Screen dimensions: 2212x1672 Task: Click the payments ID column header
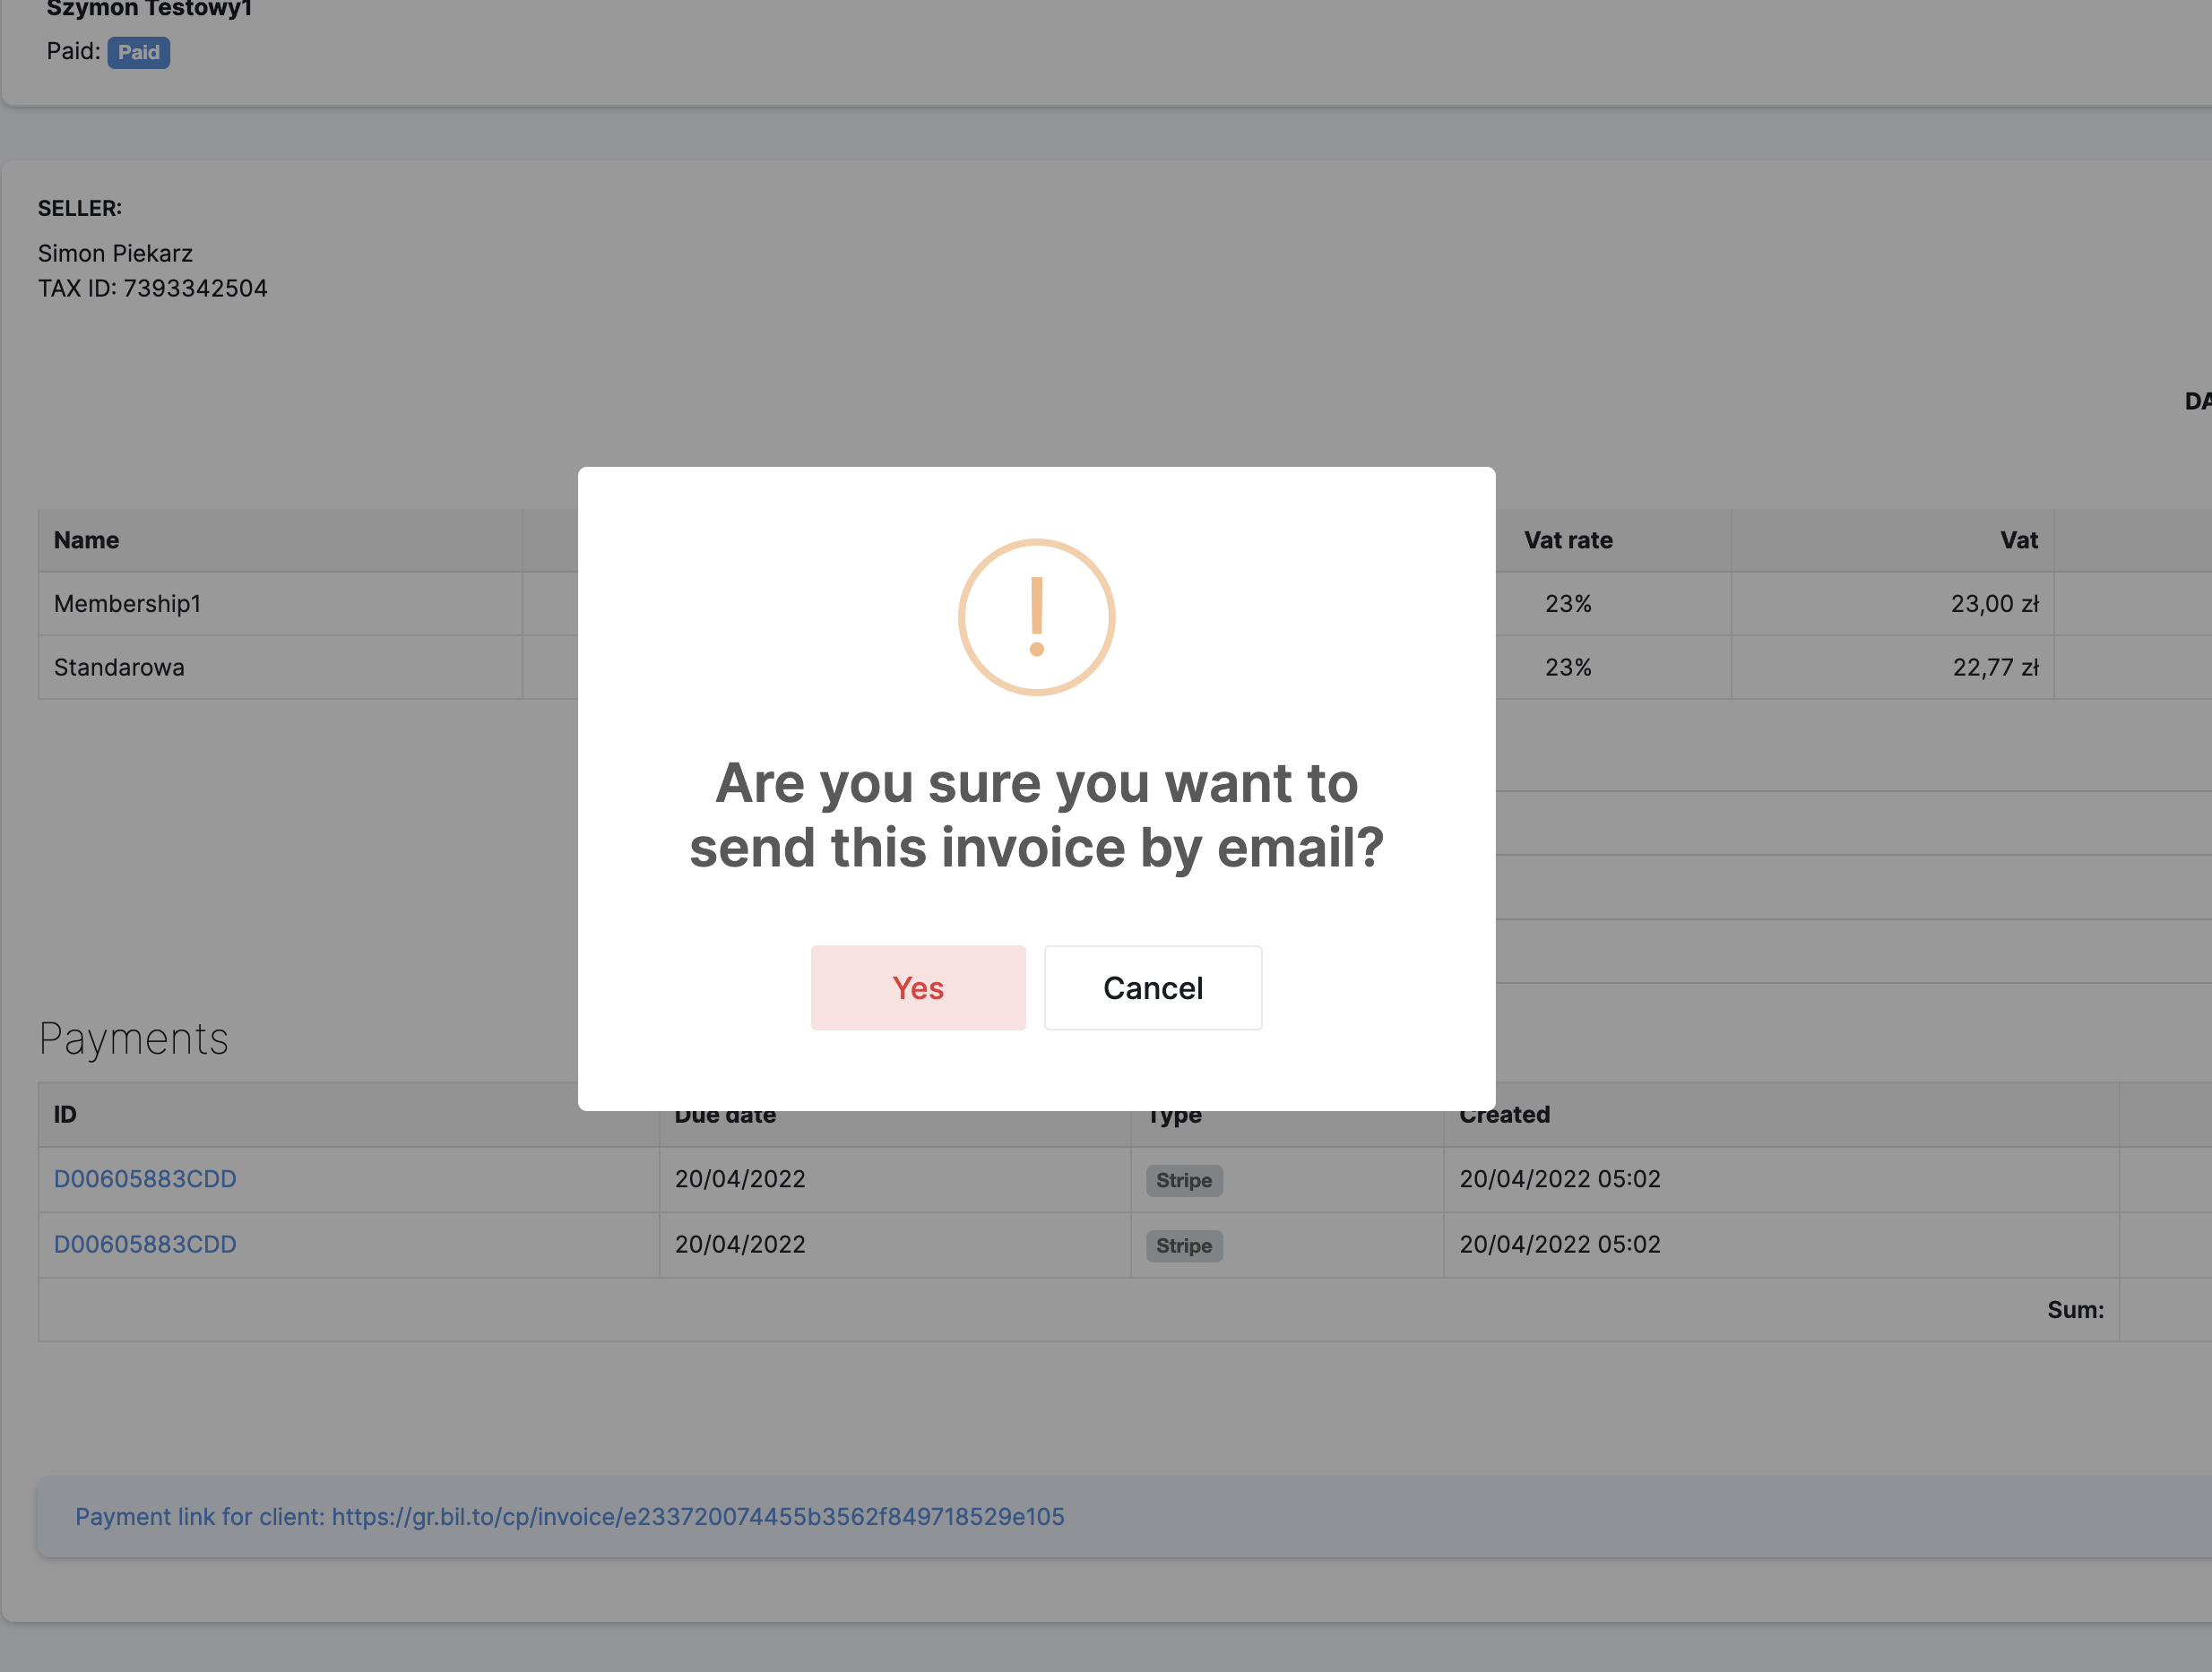(x=65, y=1114)
